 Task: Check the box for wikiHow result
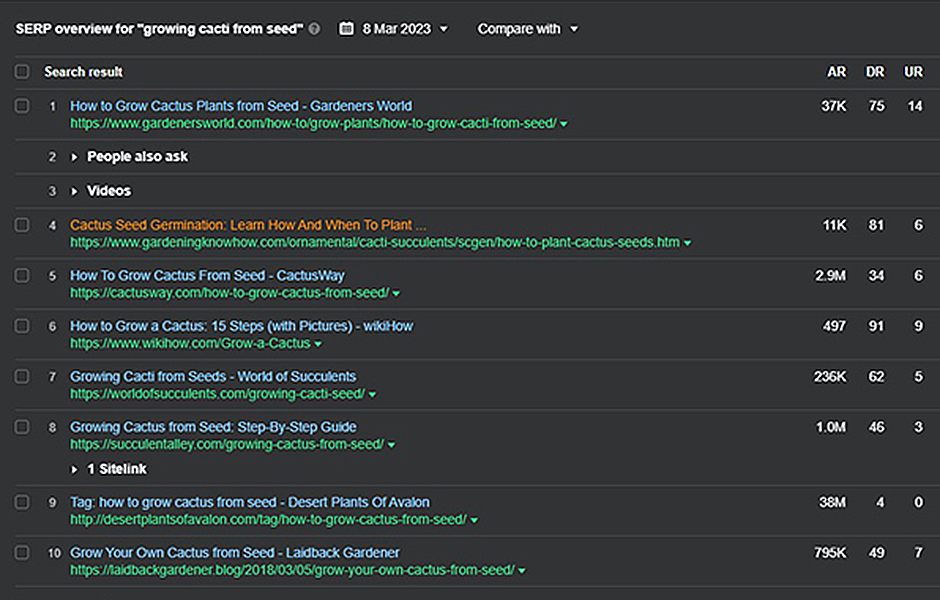point(22,326)
